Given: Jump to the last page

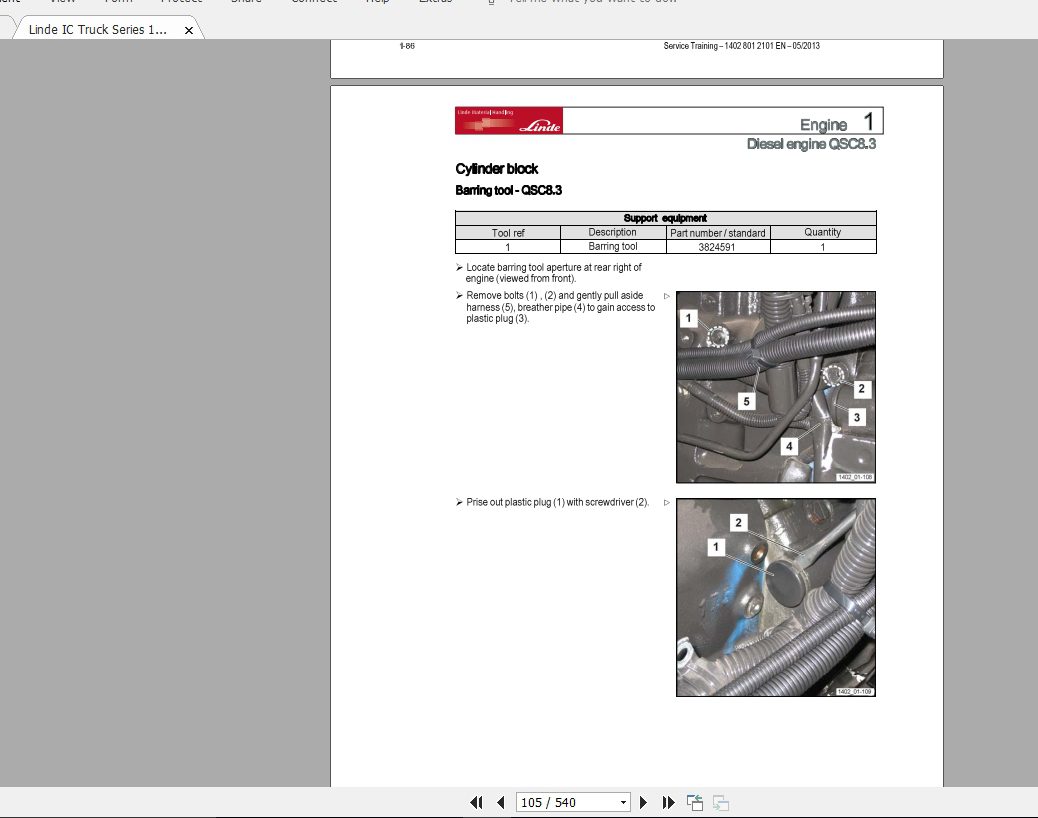Looking at the screenshot, I should (669, 803).
